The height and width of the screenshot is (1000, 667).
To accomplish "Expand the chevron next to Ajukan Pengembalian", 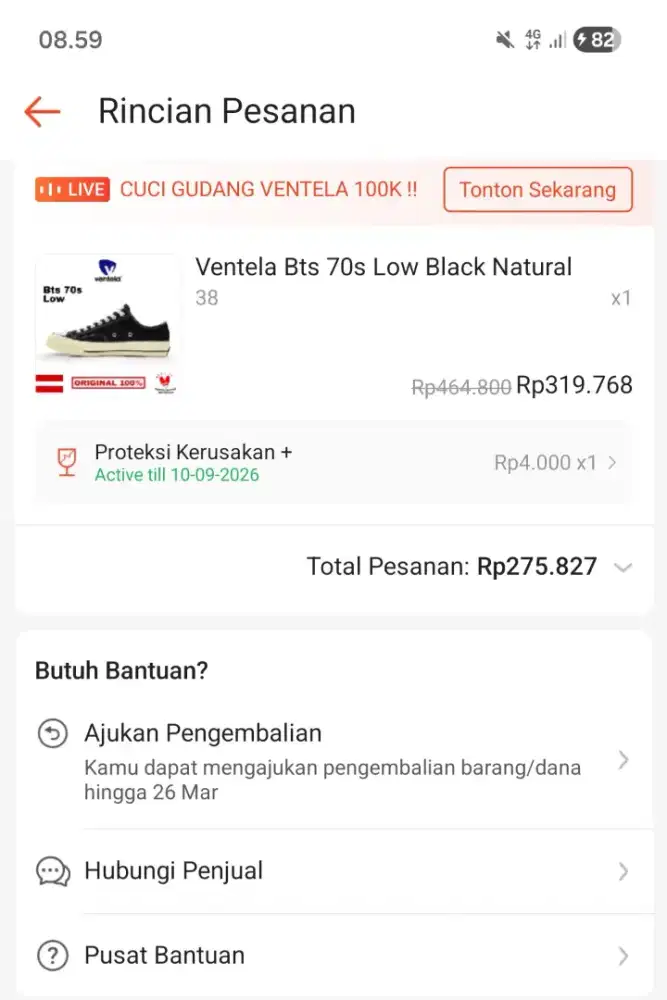I will tap(625, 760).
